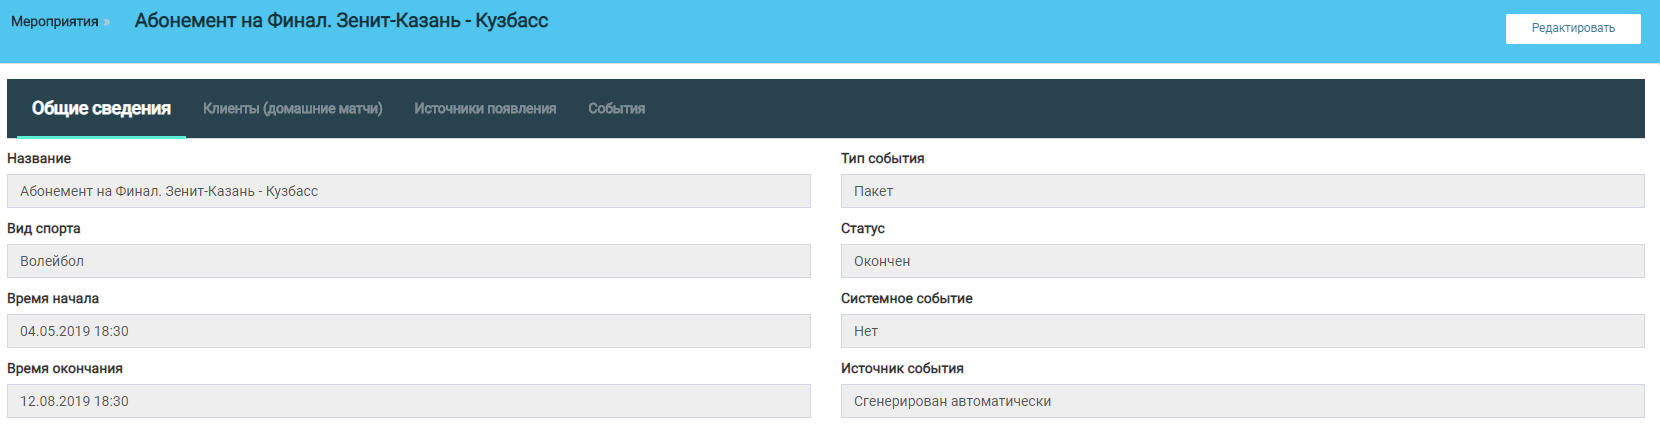The image size is (1660, 445).
Task: Go to the Источники появления tab
Action: click(485, 108)
